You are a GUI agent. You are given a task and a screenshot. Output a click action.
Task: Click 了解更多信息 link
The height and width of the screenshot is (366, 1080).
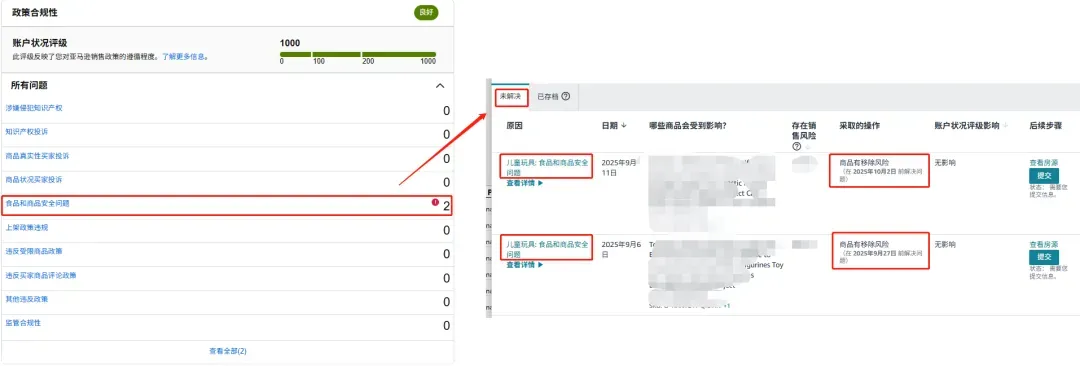click(x=184, y=57)
